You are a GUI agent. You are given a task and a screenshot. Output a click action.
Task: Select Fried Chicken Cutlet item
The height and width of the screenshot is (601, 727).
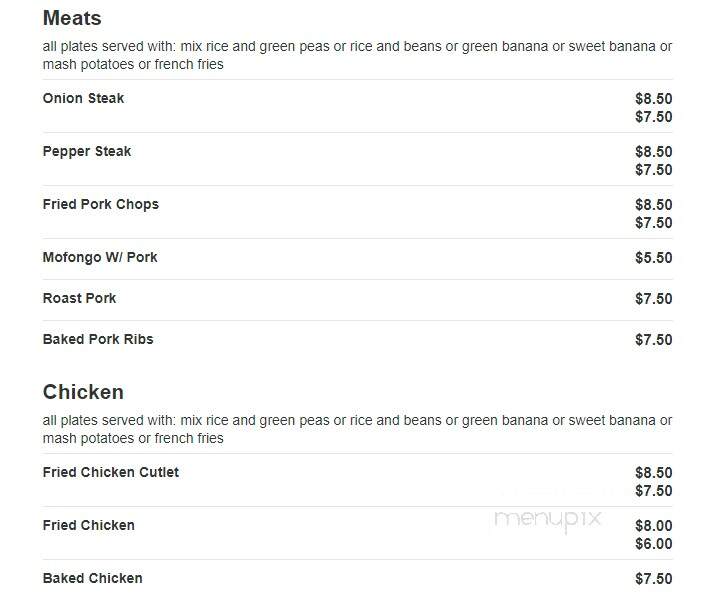tap(111, 472)
